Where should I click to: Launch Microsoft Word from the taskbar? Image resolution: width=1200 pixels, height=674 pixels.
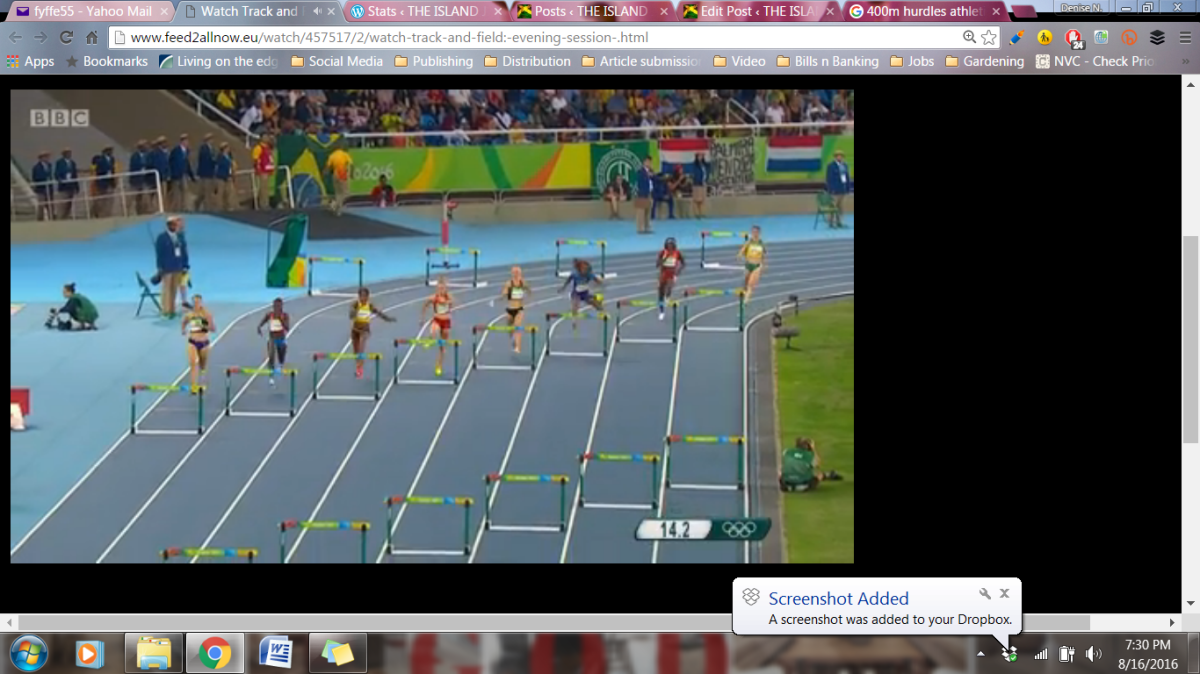[x=276, y=653]
